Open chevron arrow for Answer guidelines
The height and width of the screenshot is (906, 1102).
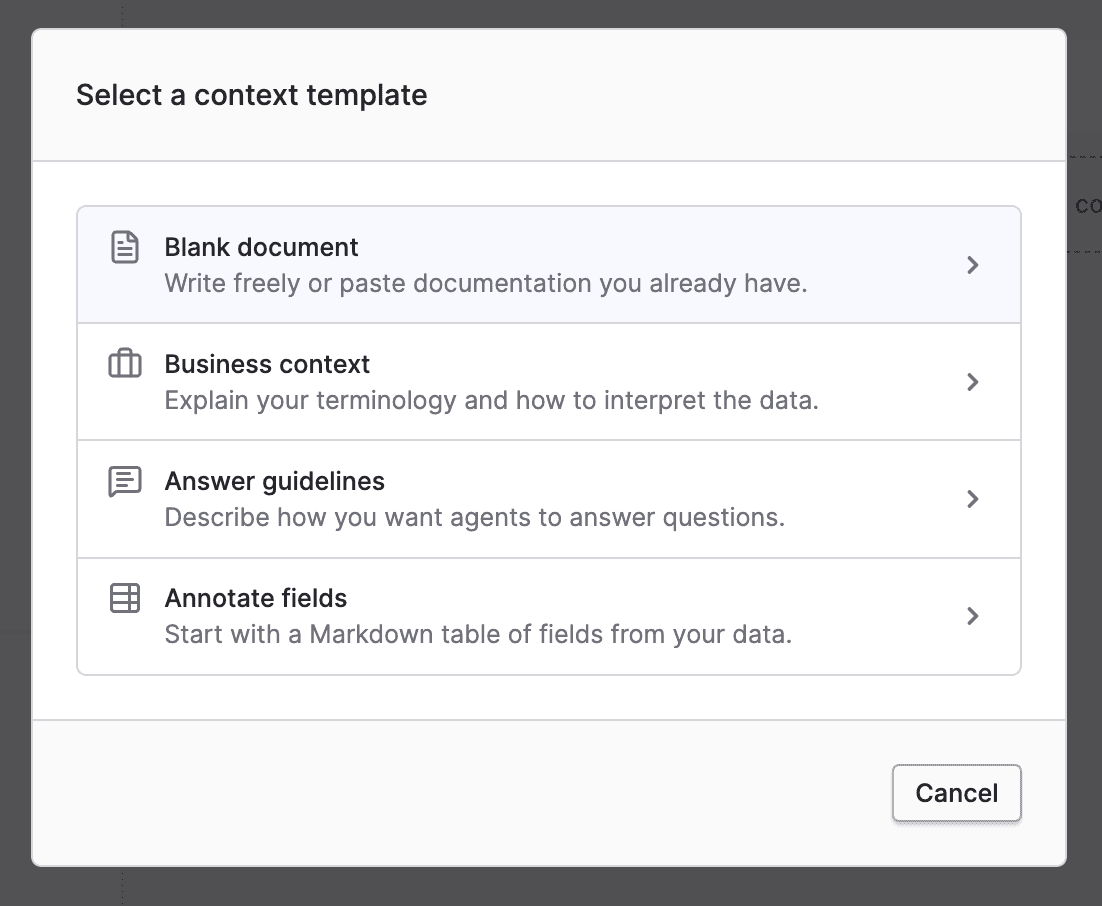tap(973, 499)
